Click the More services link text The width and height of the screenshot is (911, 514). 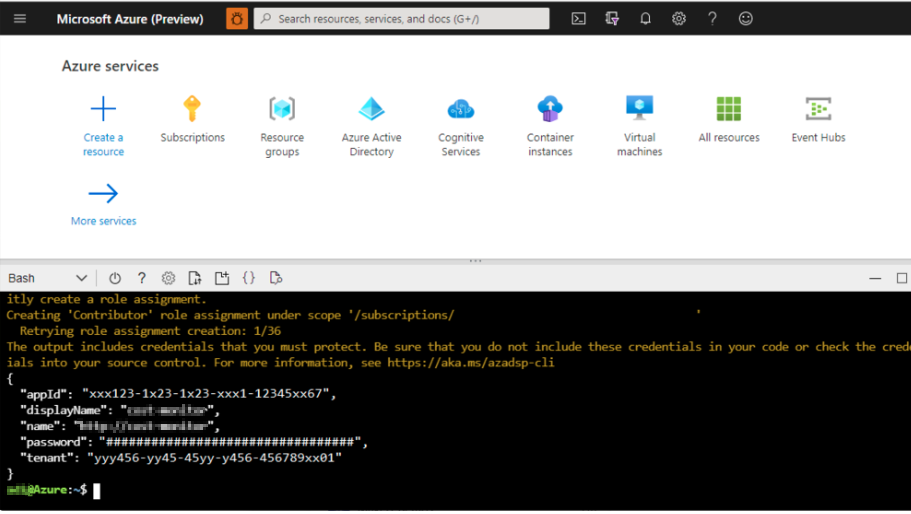tap(103, 221)
